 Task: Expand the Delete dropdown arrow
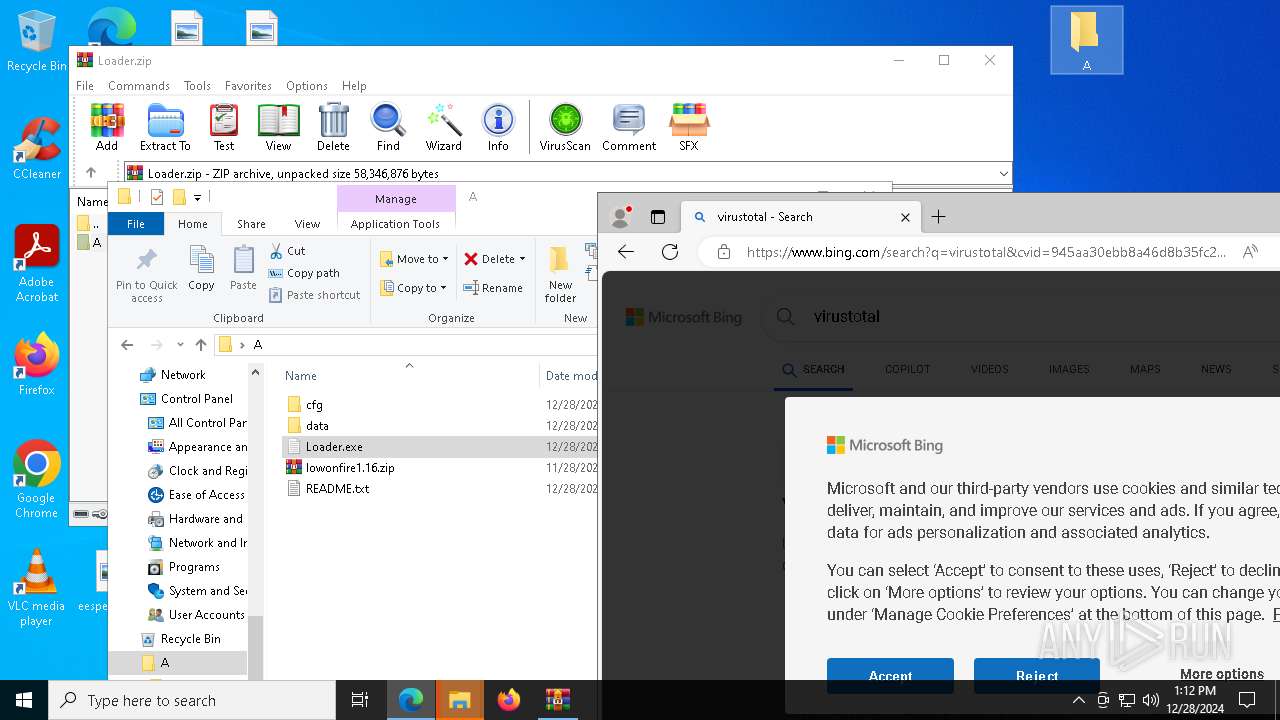(x=522, y=259)
